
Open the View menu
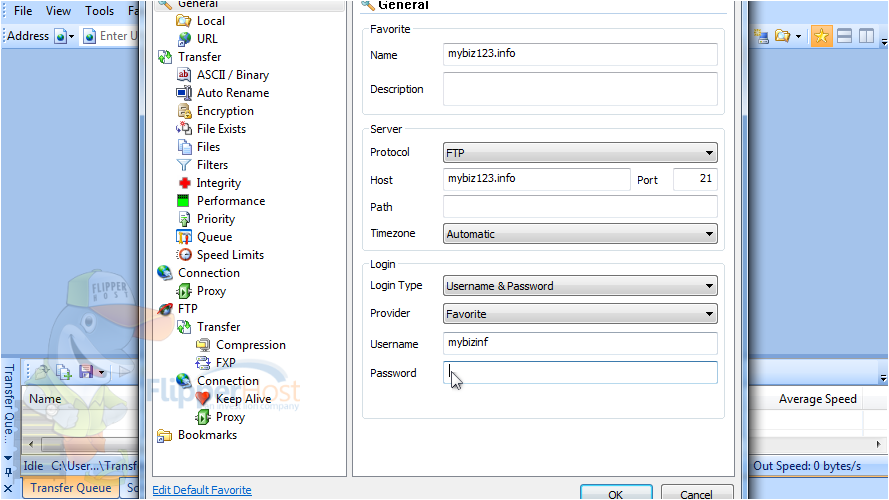tap(58, 11)
